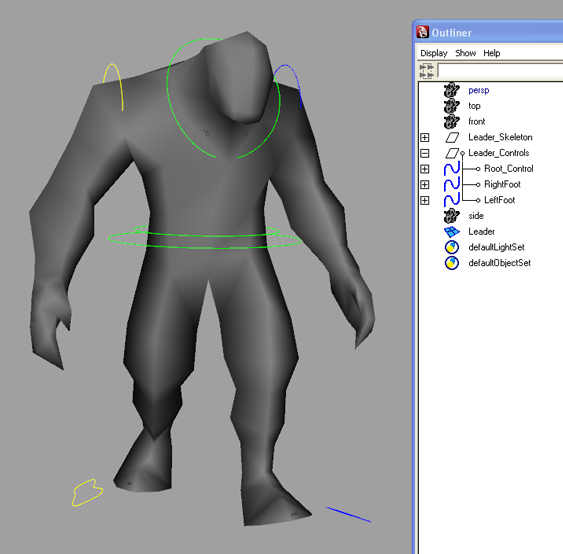Expand the LeftFoot node

click(424, 200)
